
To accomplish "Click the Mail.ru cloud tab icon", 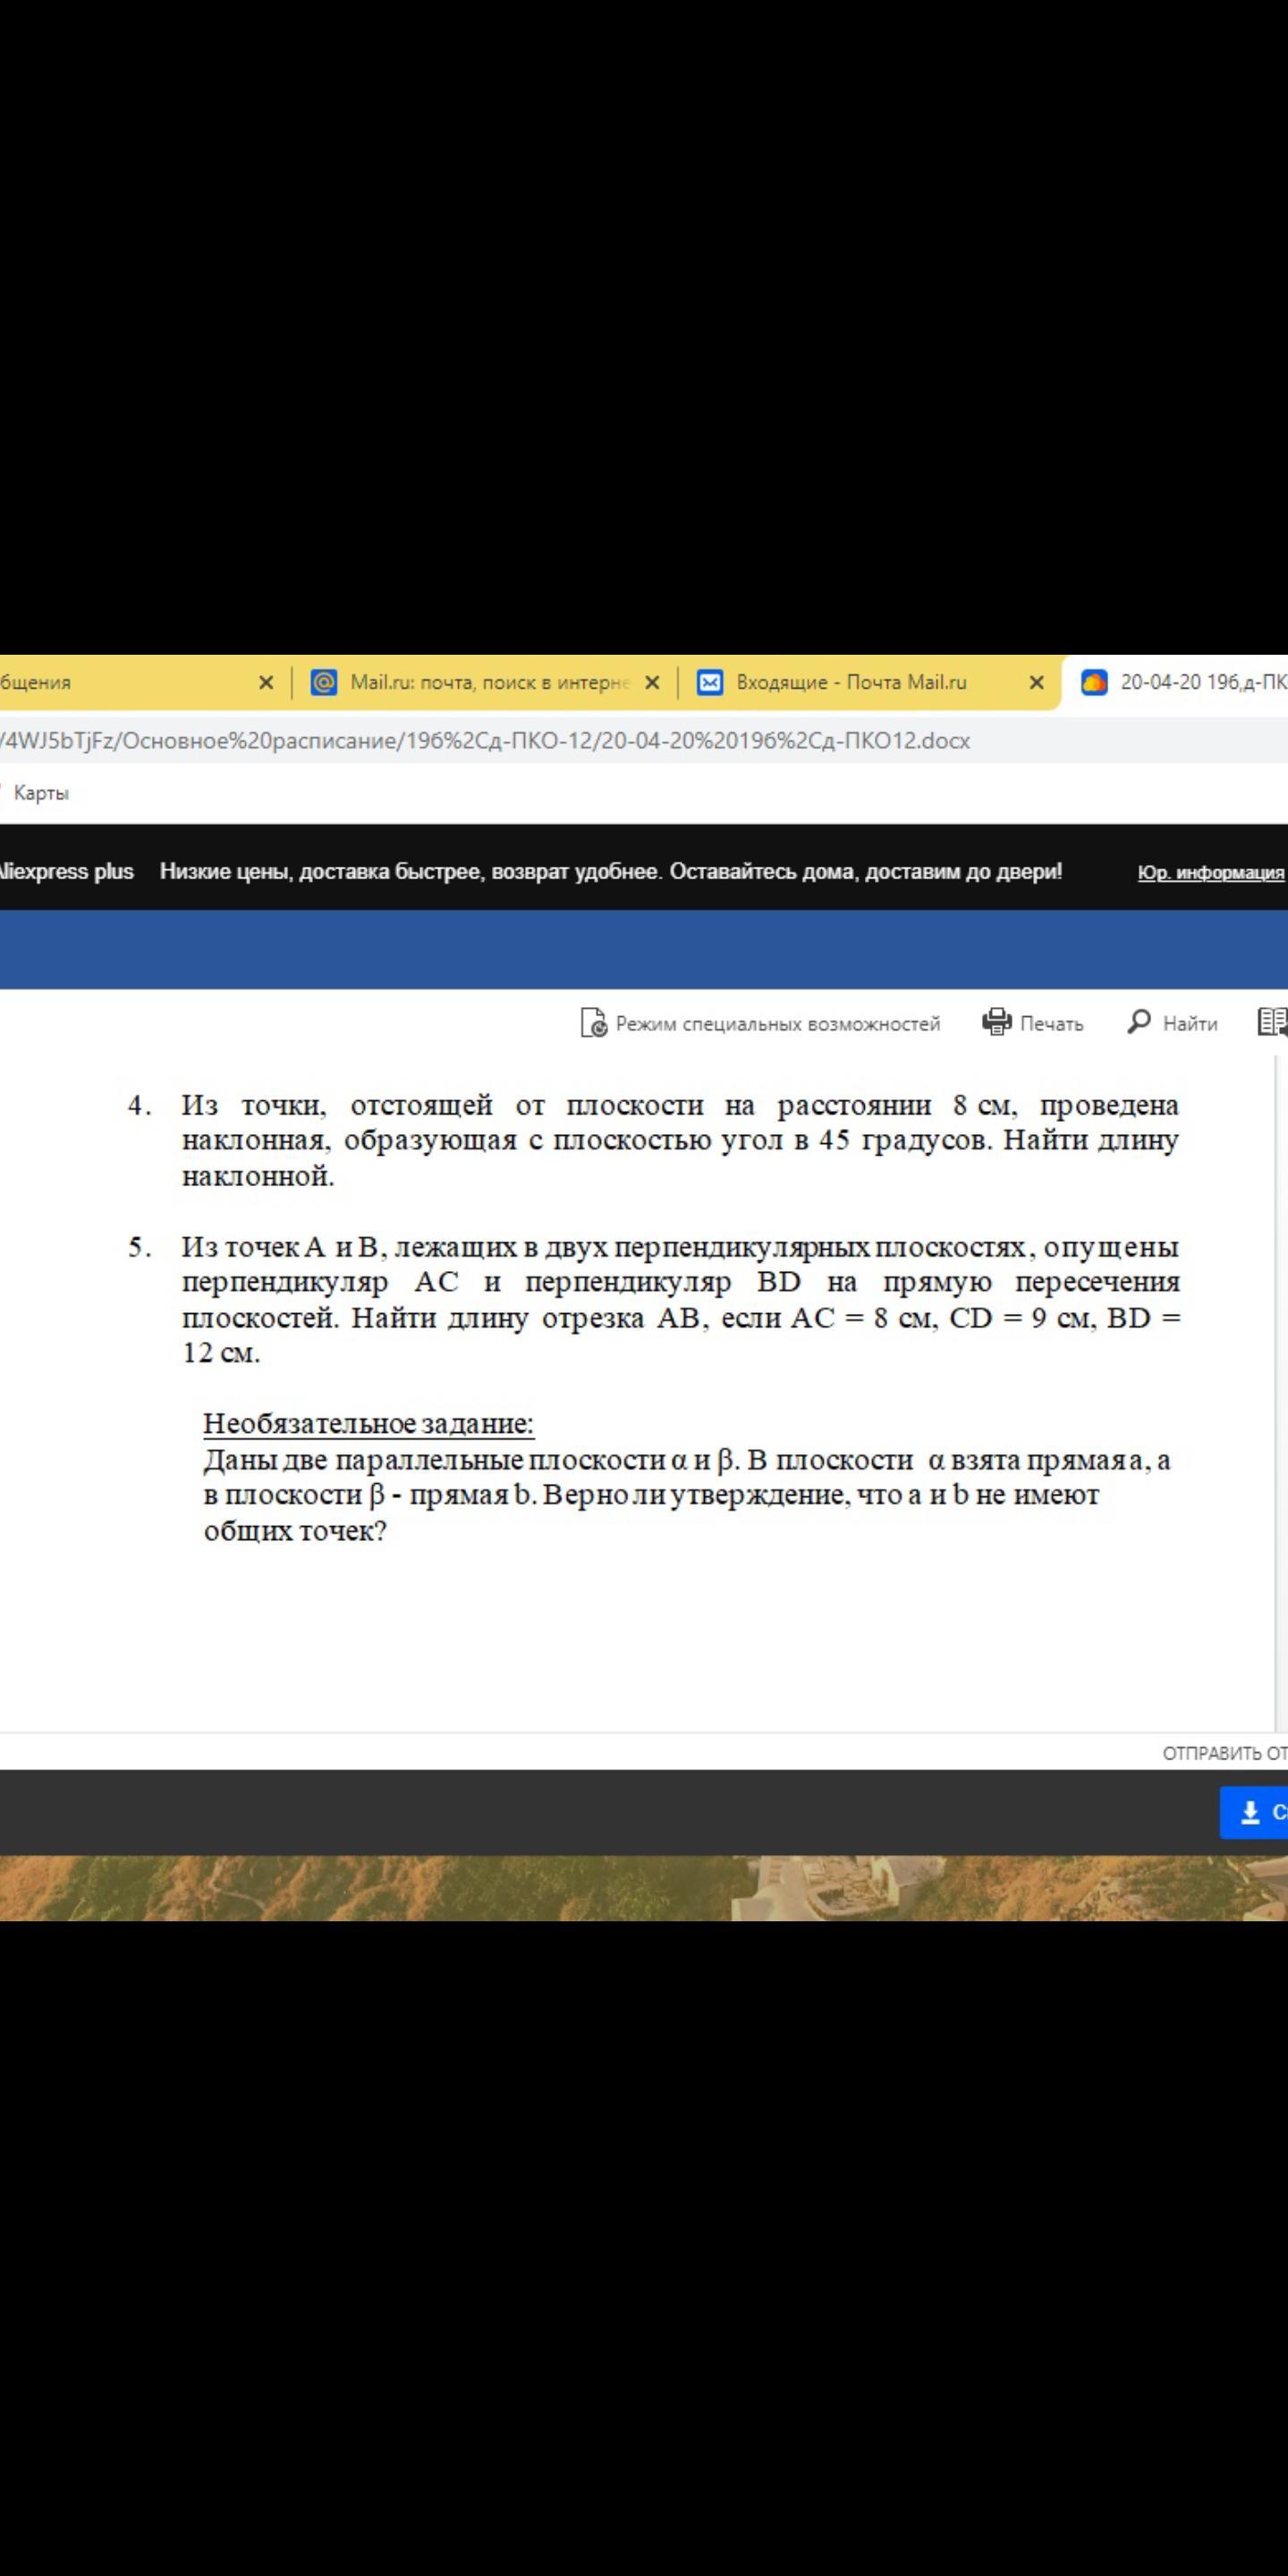I will 1095,683.
